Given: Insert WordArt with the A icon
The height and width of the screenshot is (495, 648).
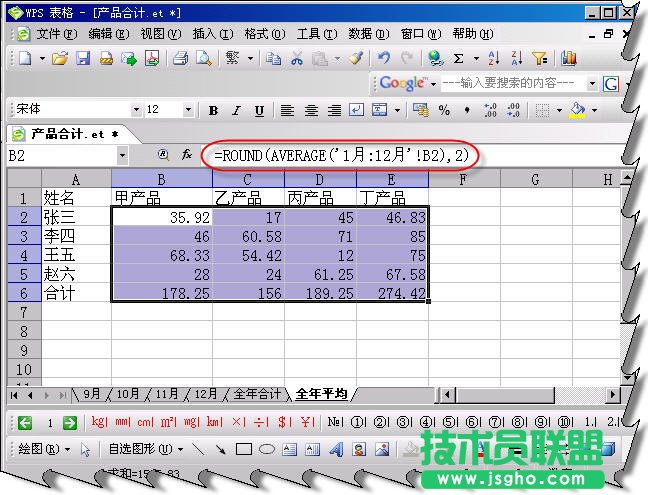Looking at the screenshot, I should point(336,449).
